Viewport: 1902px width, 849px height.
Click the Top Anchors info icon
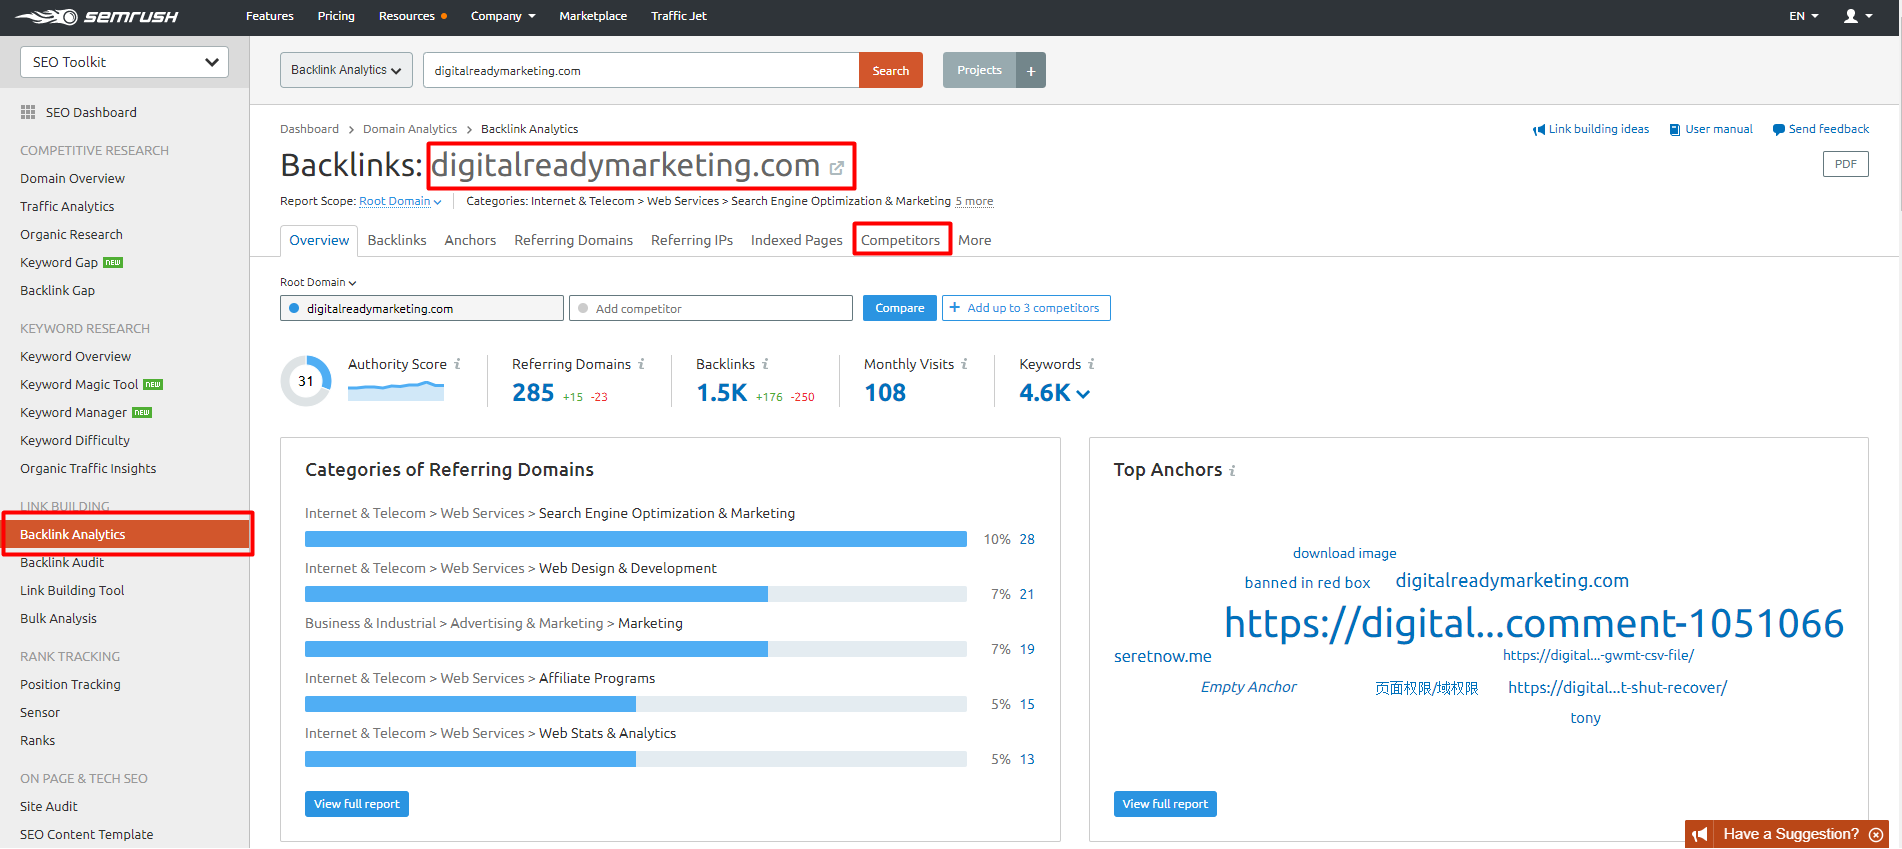1232,471
